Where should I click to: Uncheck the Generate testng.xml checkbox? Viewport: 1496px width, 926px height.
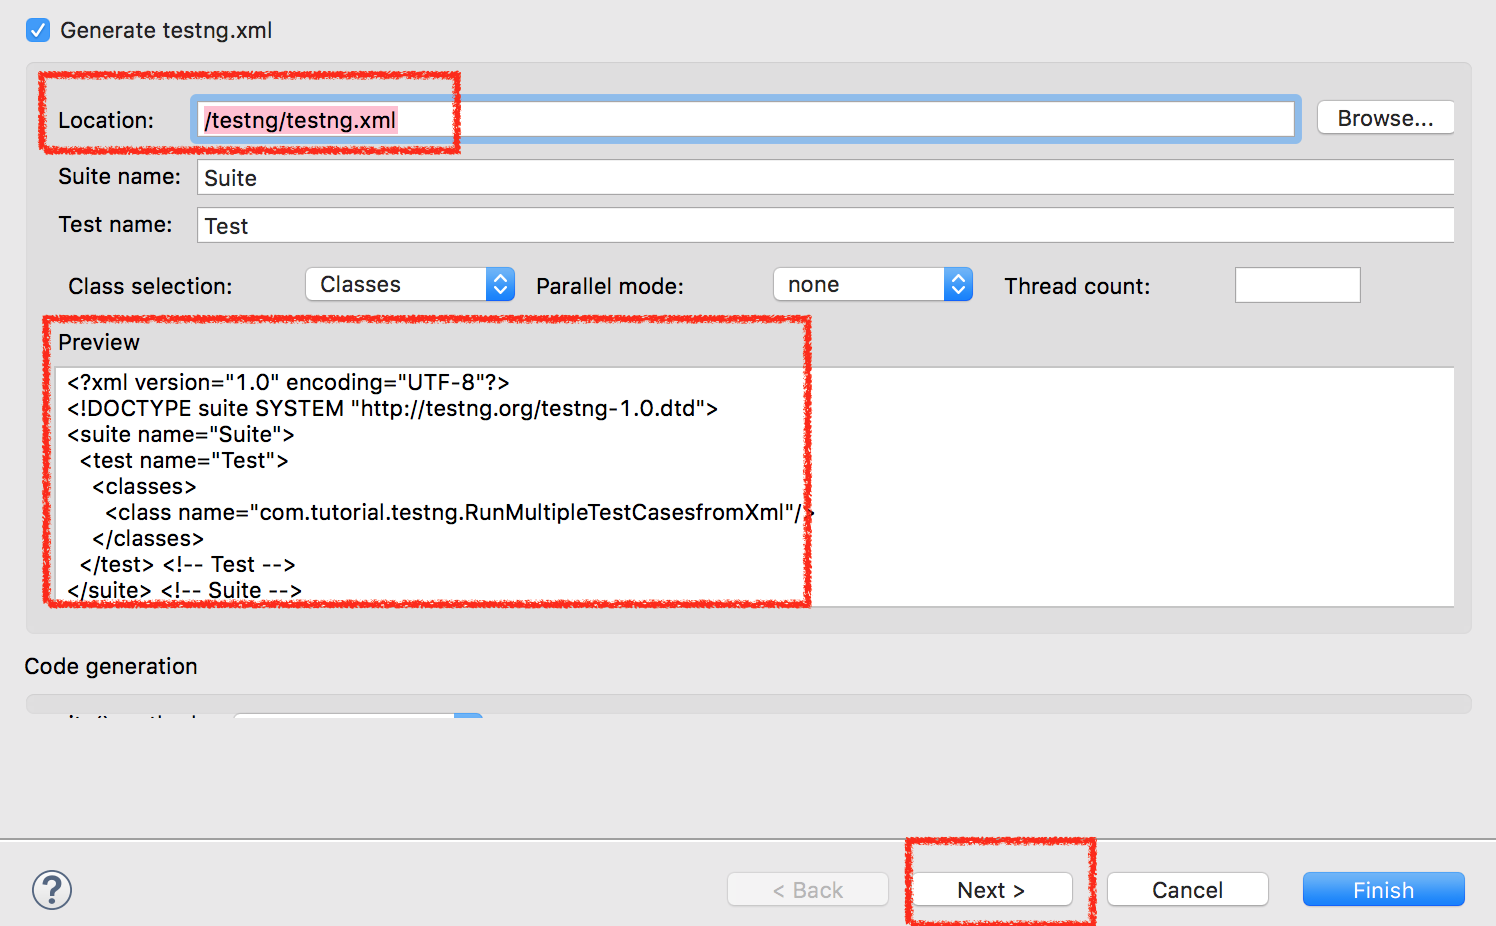tap(38, 30)
